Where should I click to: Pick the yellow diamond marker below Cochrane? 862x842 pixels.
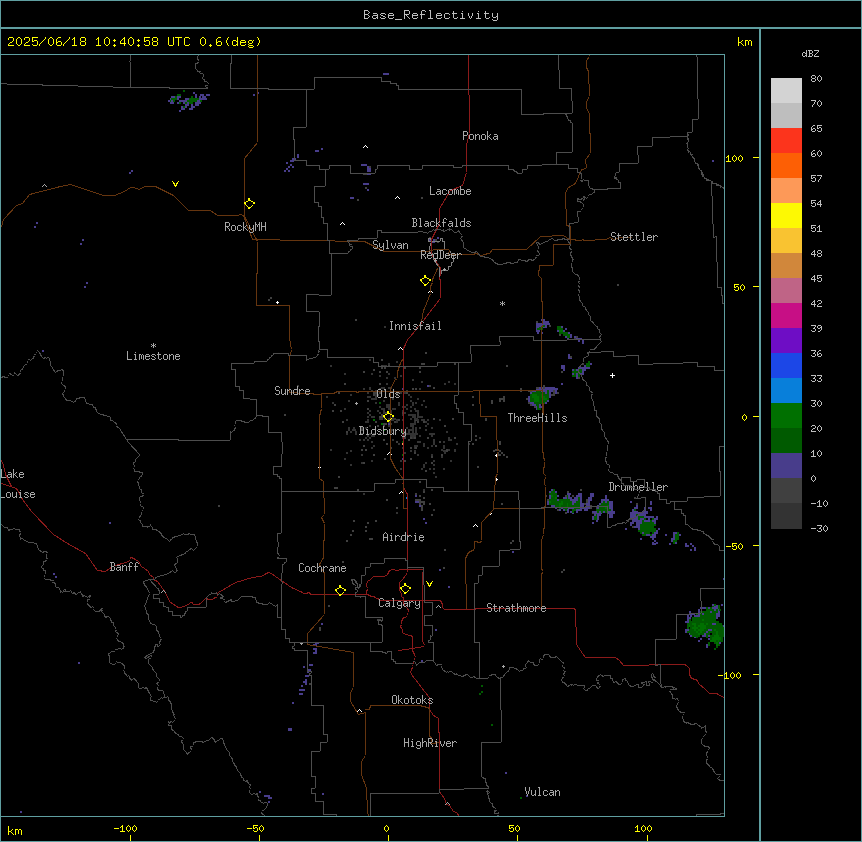point(340,590)
